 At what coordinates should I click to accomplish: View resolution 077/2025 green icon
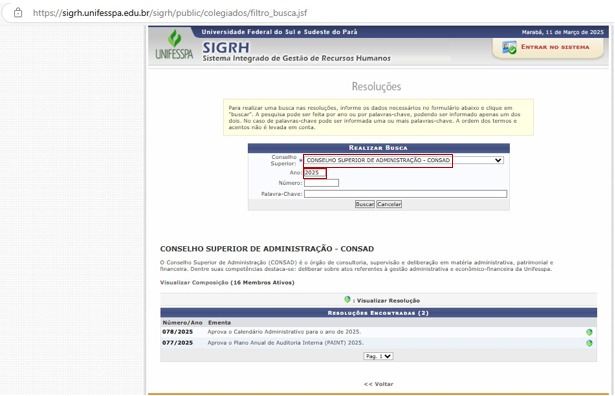pos(589,343)
